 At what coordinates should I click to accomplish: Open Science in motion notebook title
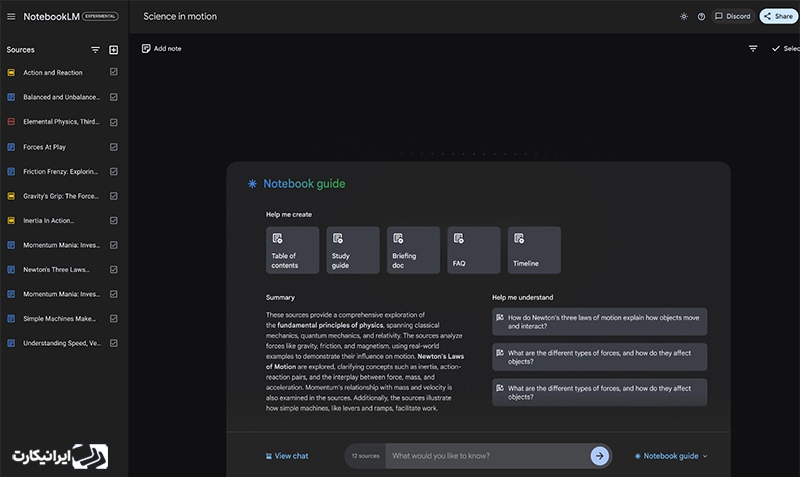pyautogui.click(x=180, y=16)
